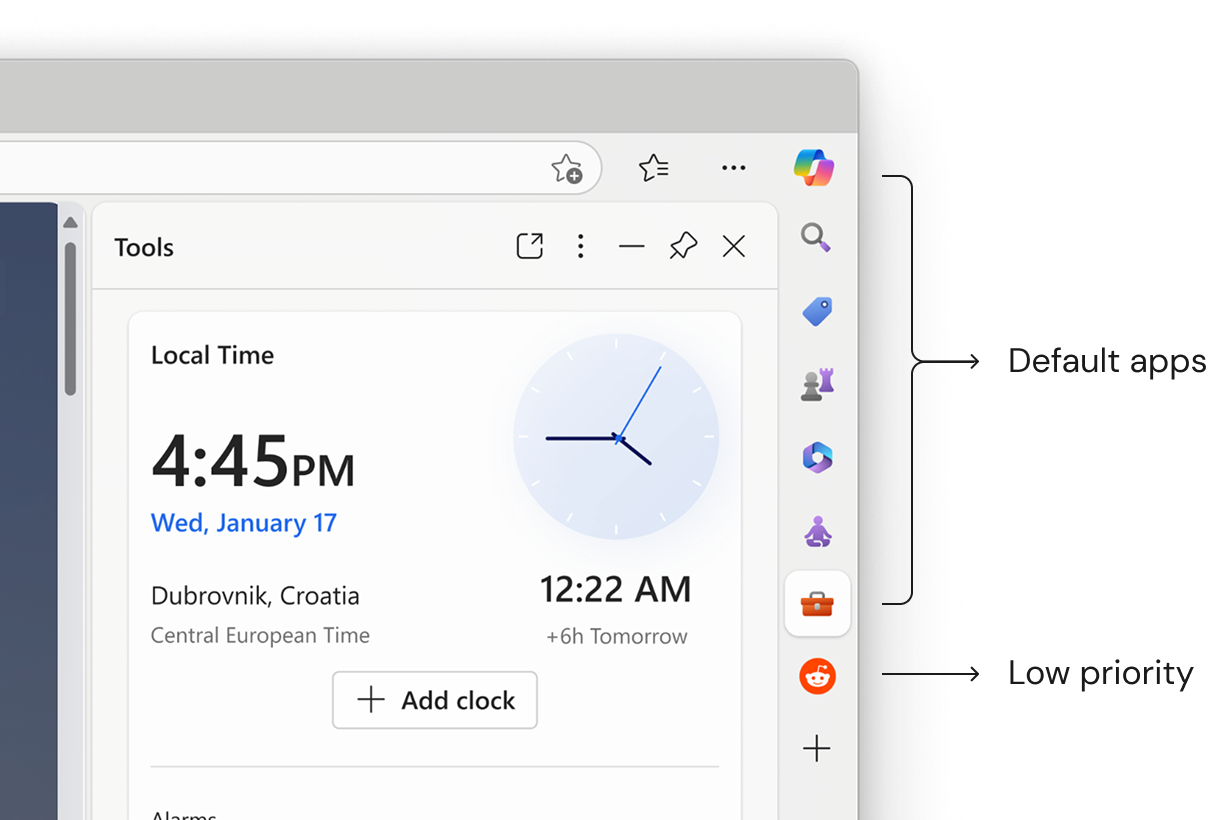Open the Microsoft 365 sidebar icon
This screenshot has height=820, width=1226.
point(817,458)
